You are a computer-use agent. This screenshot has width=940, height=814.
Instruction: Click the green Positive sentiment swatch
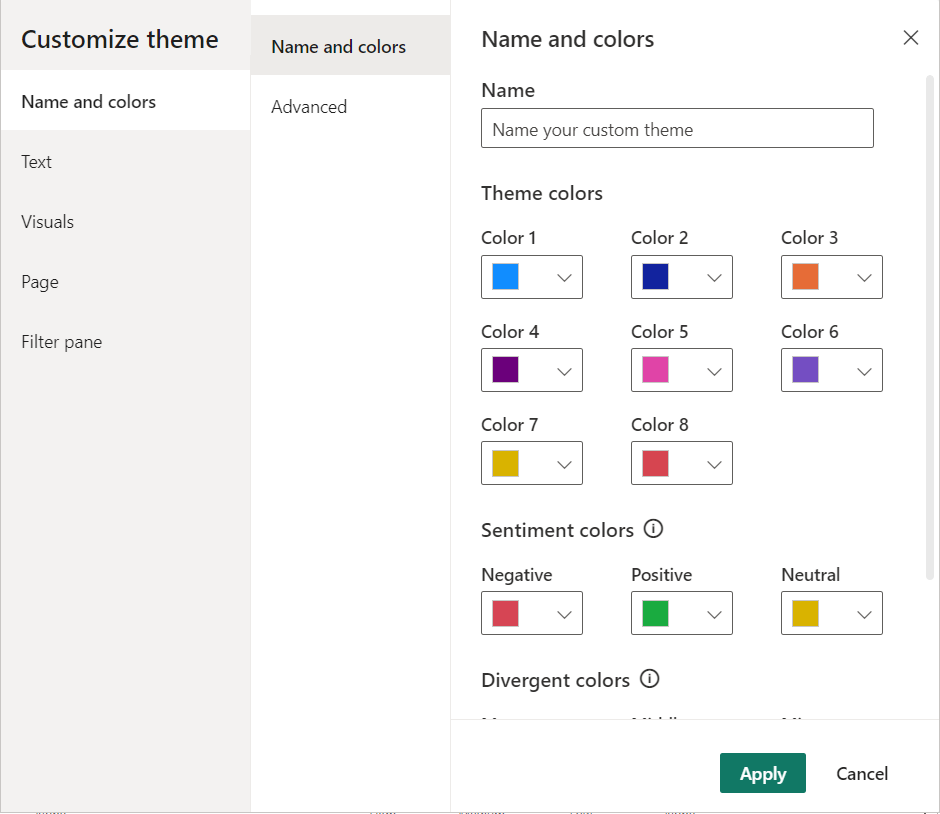656,613
